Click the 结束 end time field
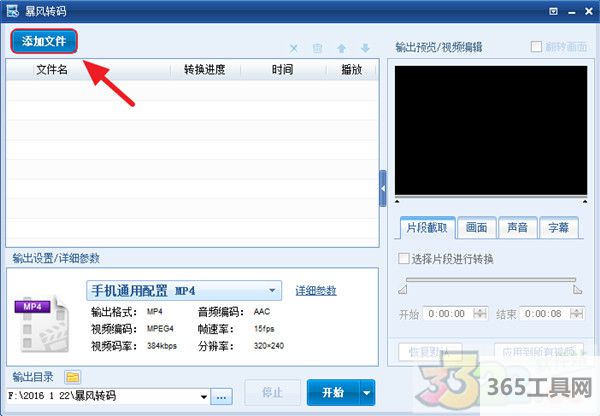 click(541, 314)
